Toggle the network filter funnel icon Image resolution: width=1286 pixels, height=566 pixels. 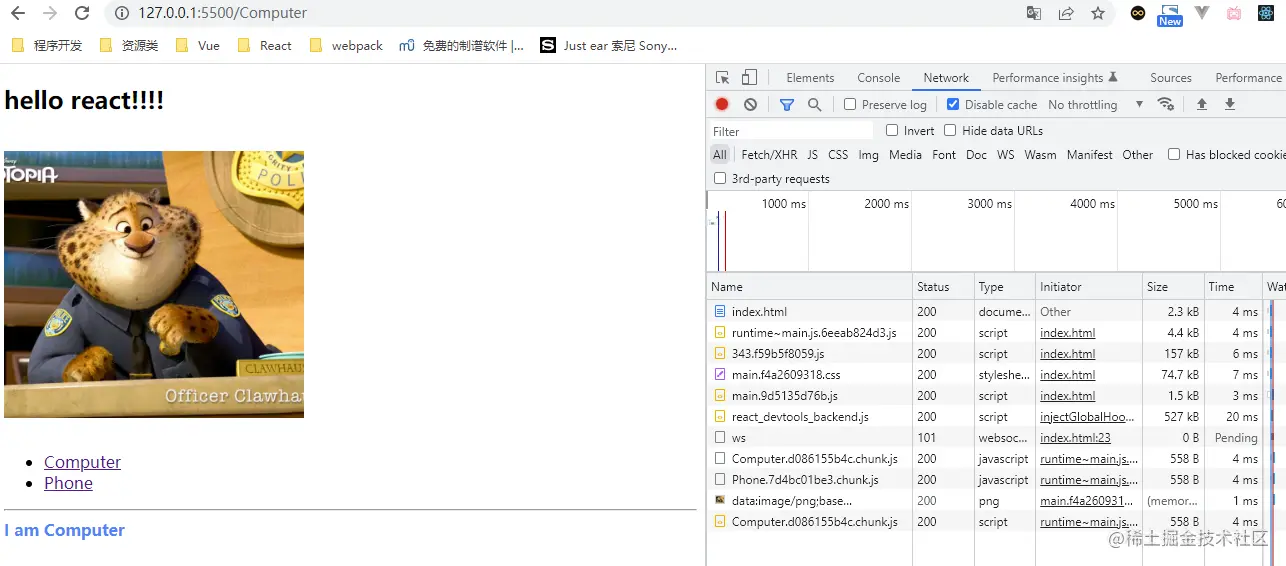tap(787, 104)
